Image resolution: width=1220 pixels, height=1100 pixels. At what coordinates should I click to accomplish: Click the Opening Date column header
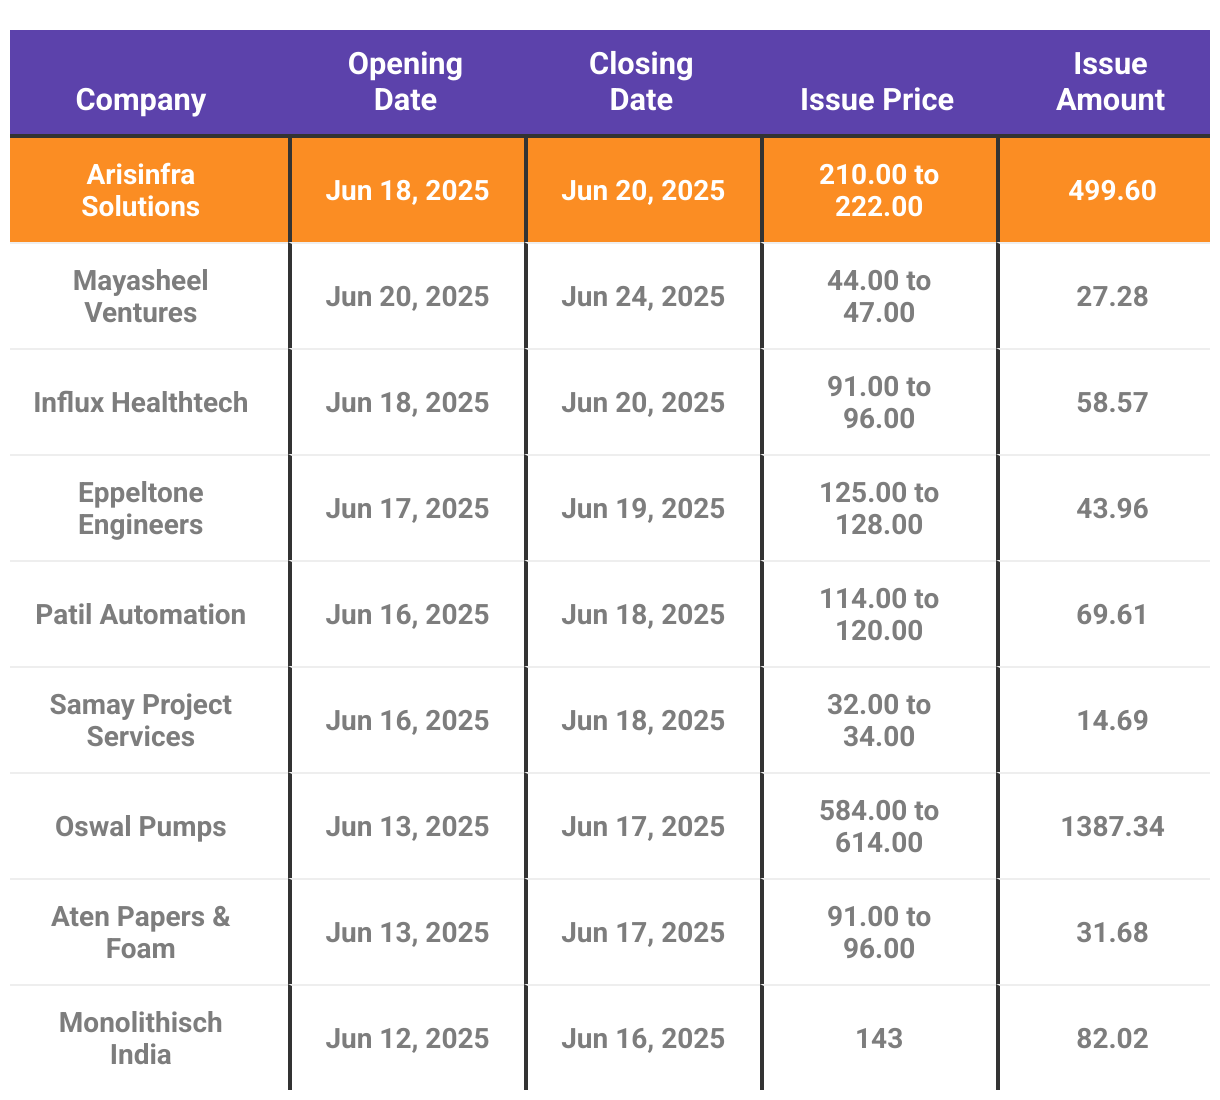[405, 82]
